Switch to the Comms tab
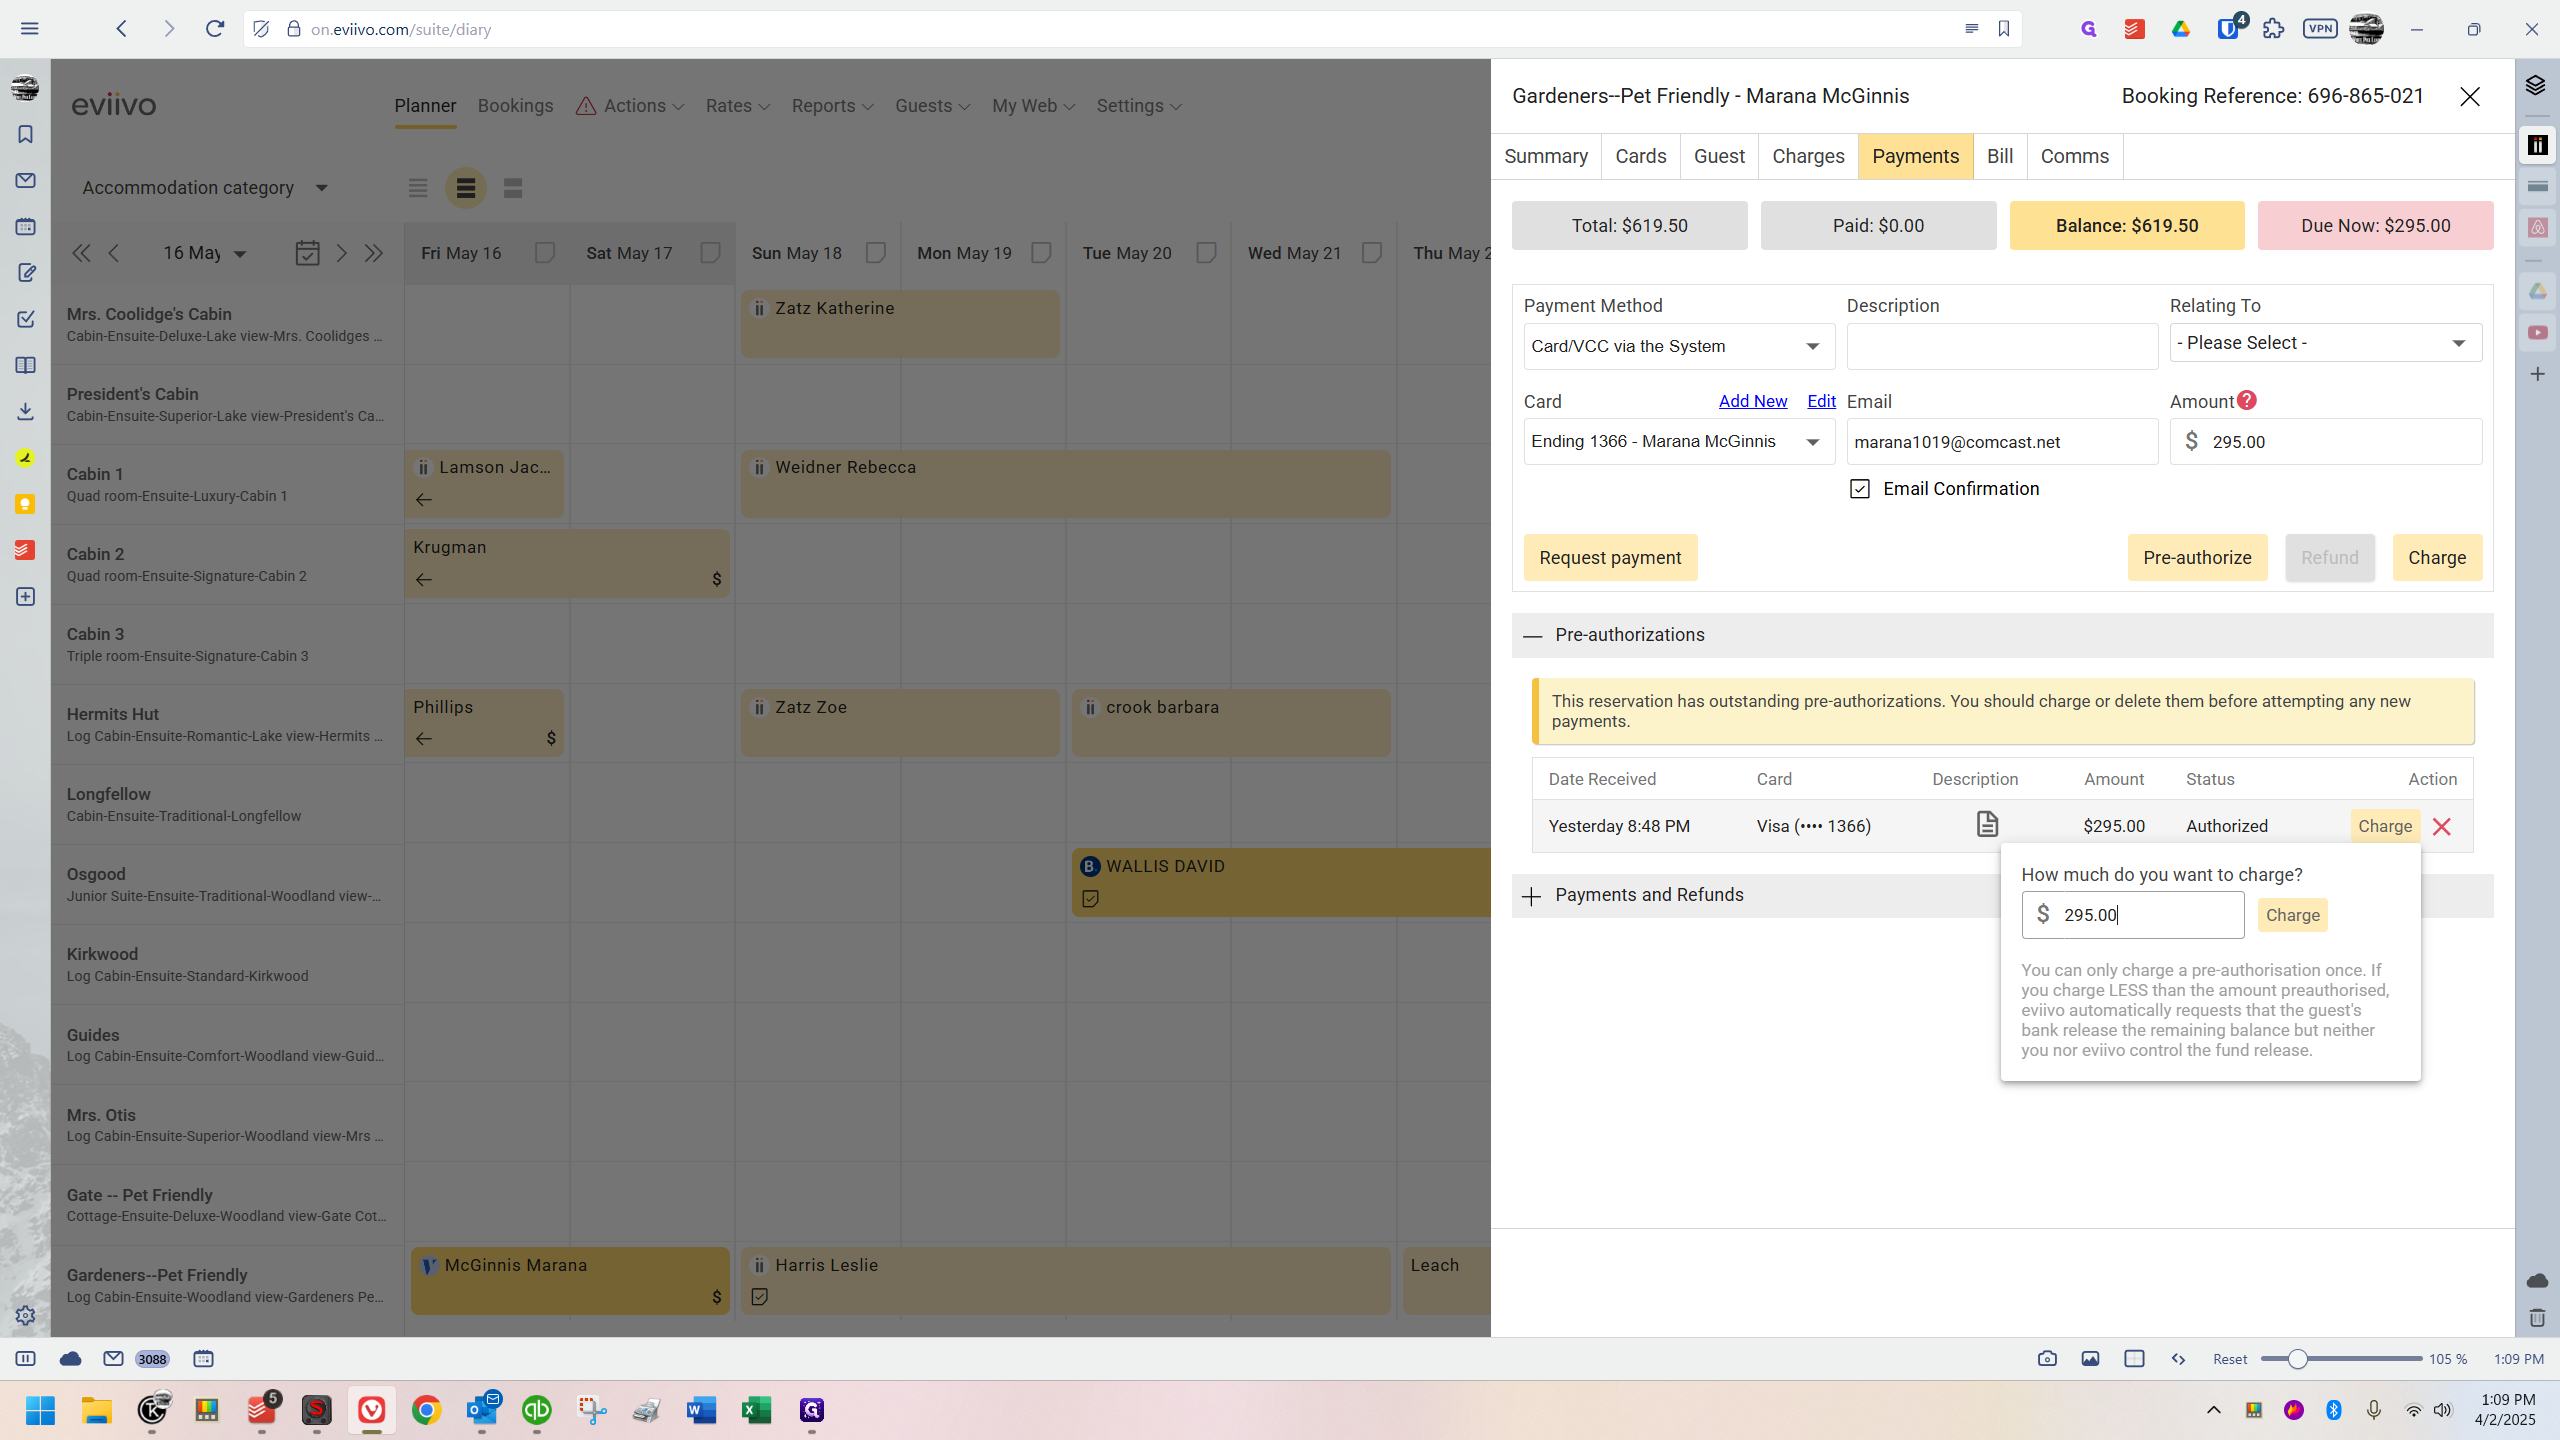 pyautogui.click(x=2075, y=157)
